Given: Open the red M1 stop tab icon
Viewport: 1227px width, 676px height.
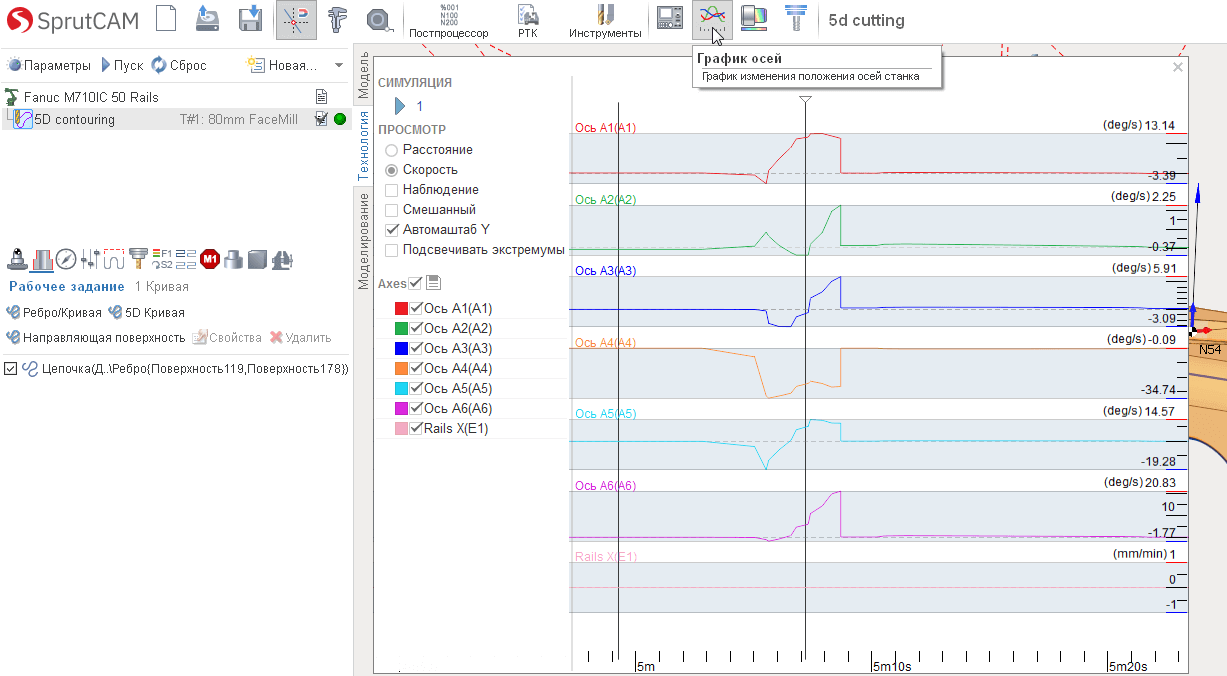Looking at the screenshot, I should click(x=210, y=259).
